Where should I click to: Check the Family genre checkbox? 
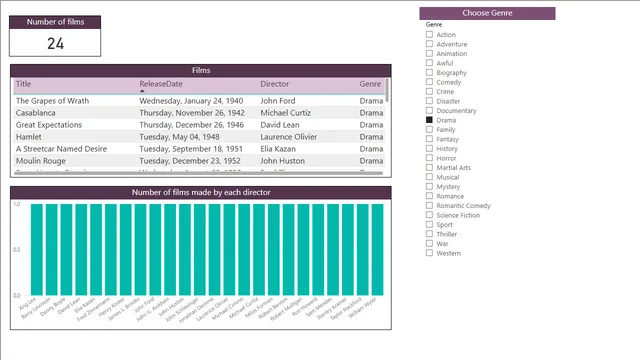point(429,129)
